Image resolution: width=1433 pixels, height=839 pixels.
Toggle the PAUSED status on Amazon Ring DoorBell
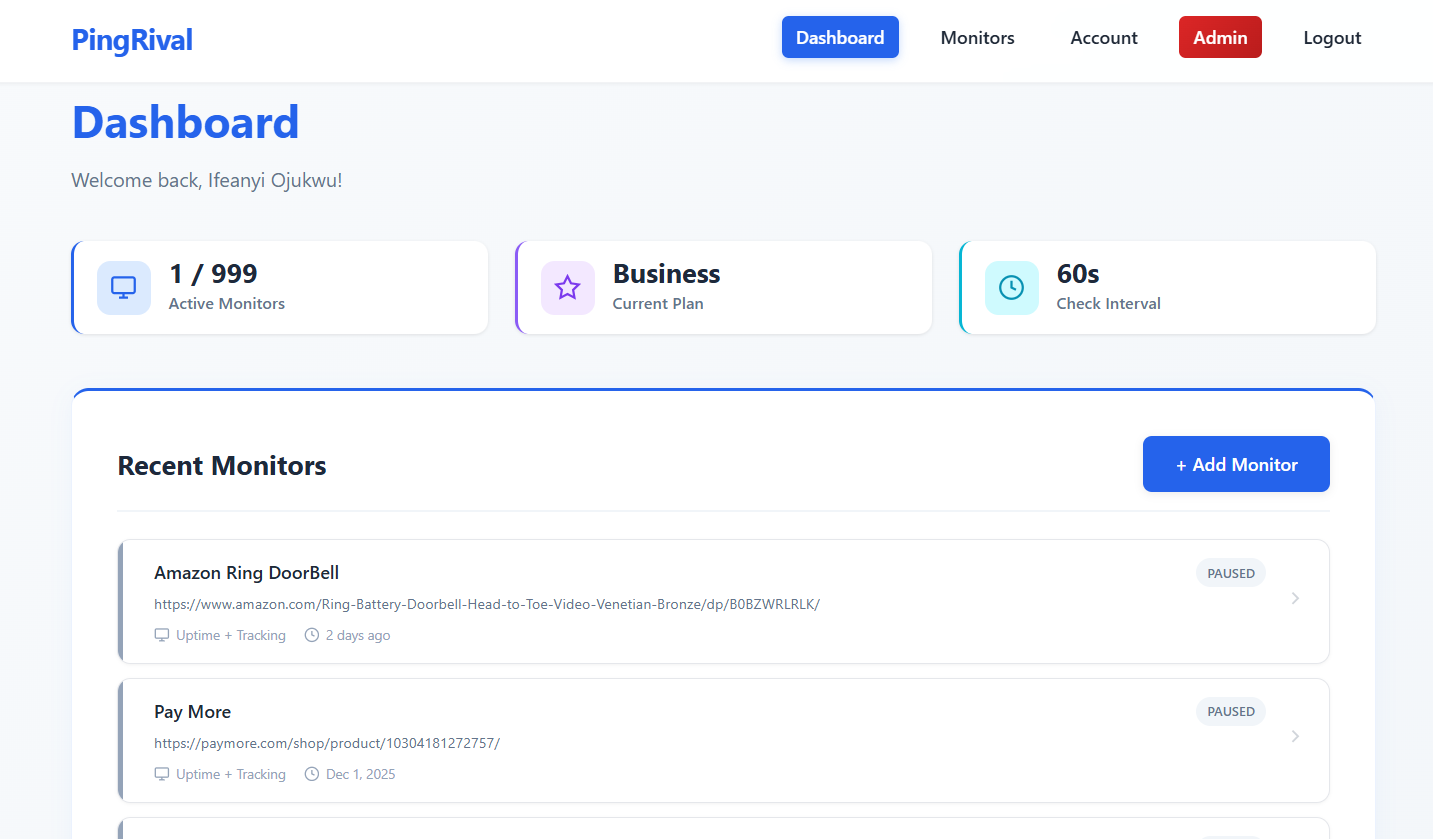(1230, 572)
